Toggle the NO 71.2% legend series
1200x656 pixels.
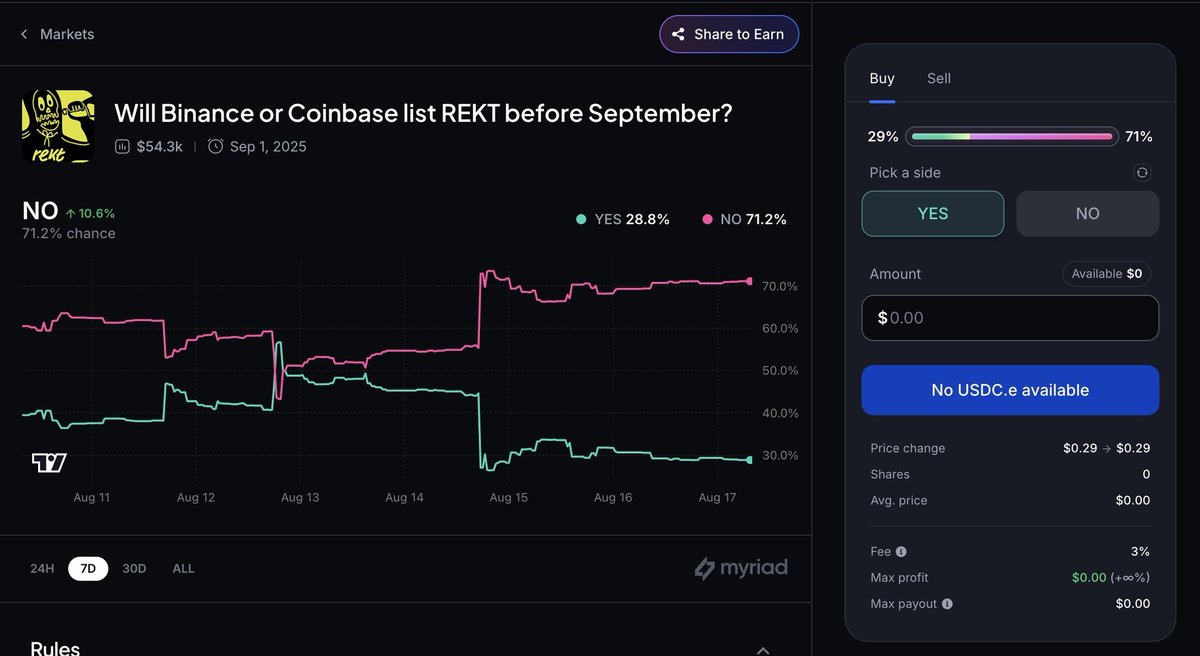[x=745, y=219]
